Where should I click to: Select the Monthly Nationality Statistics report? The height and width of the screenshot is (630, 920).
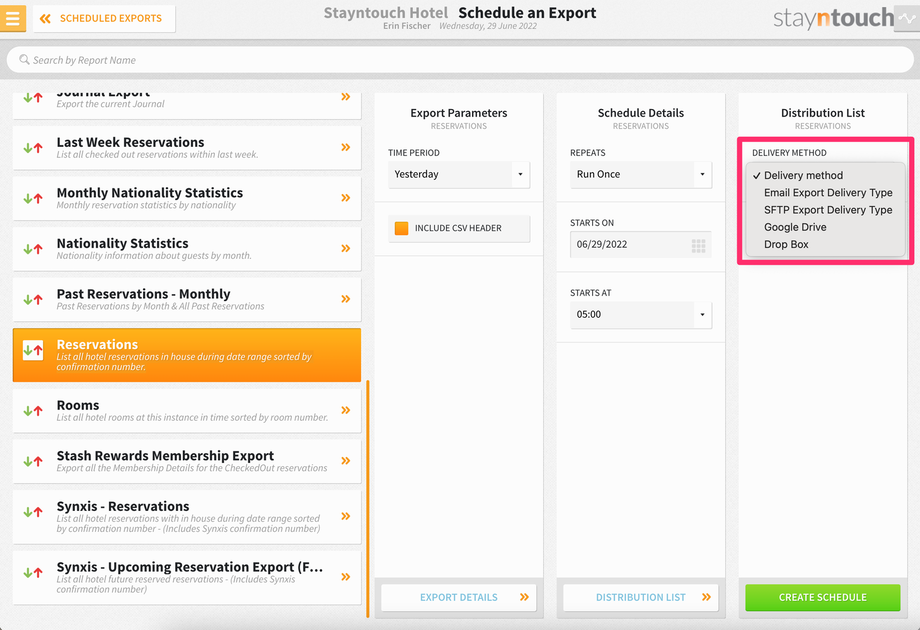tap(187, 198)
